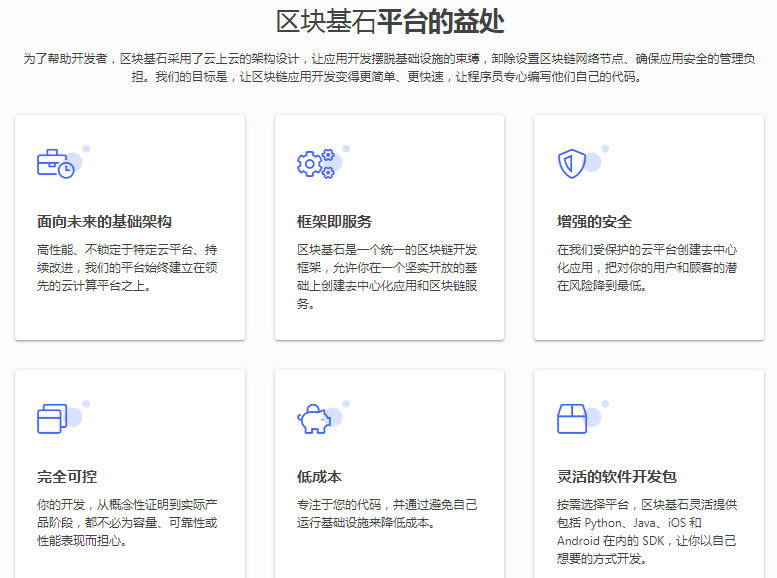
Task: Click the package box icon above 灵活的软件开发包
Action: (x=571, y=418)
